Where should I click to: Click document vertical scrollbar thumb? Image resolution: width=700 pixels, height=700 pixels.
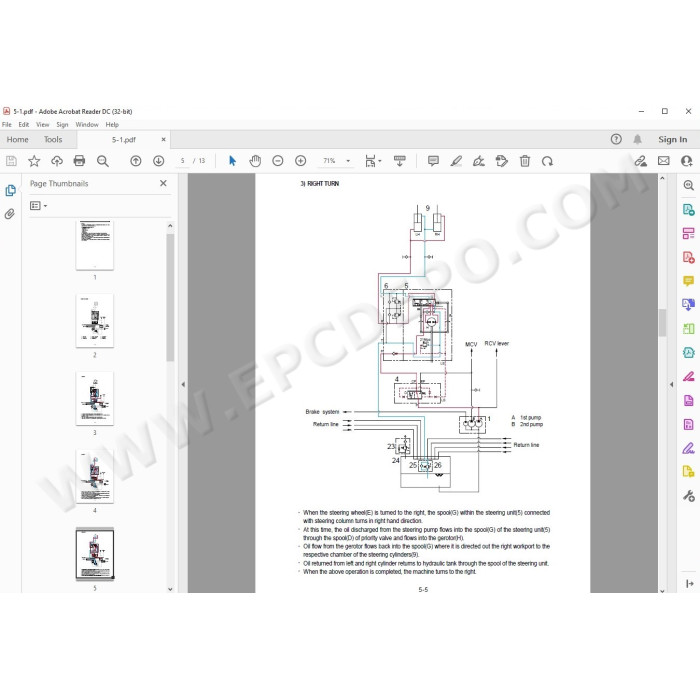tap(662, 322)
